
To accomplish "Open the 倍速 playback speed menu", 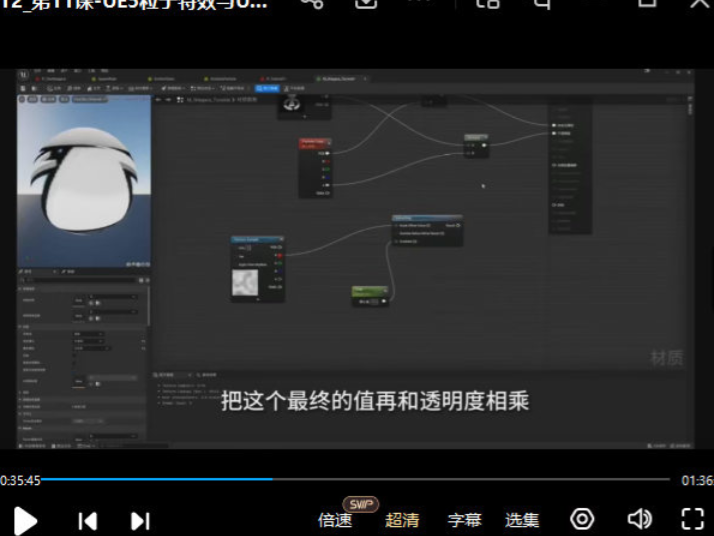I will pos(336,520).
